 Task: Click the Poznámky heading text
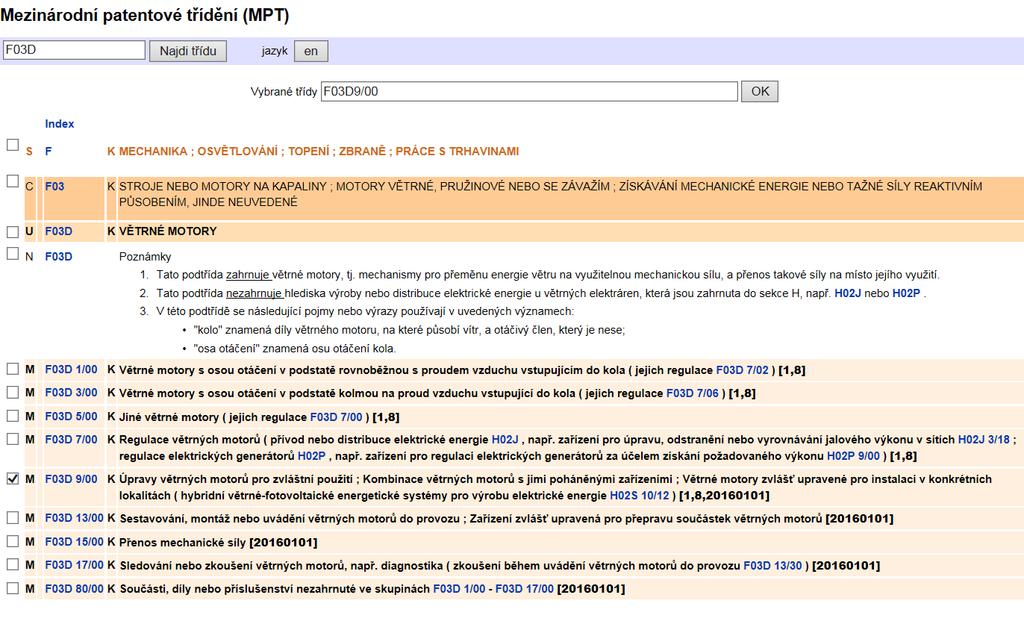pyautogui.click(x=145, y=257)
